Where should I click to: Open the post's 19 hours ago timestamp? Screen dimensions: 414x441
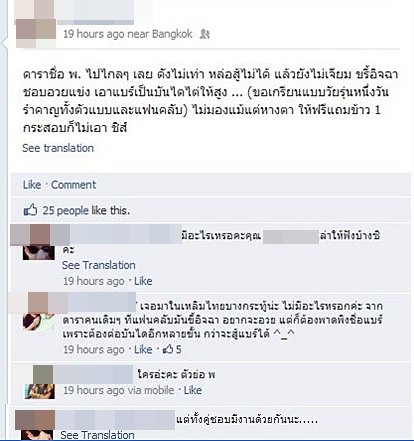point(94,34)
